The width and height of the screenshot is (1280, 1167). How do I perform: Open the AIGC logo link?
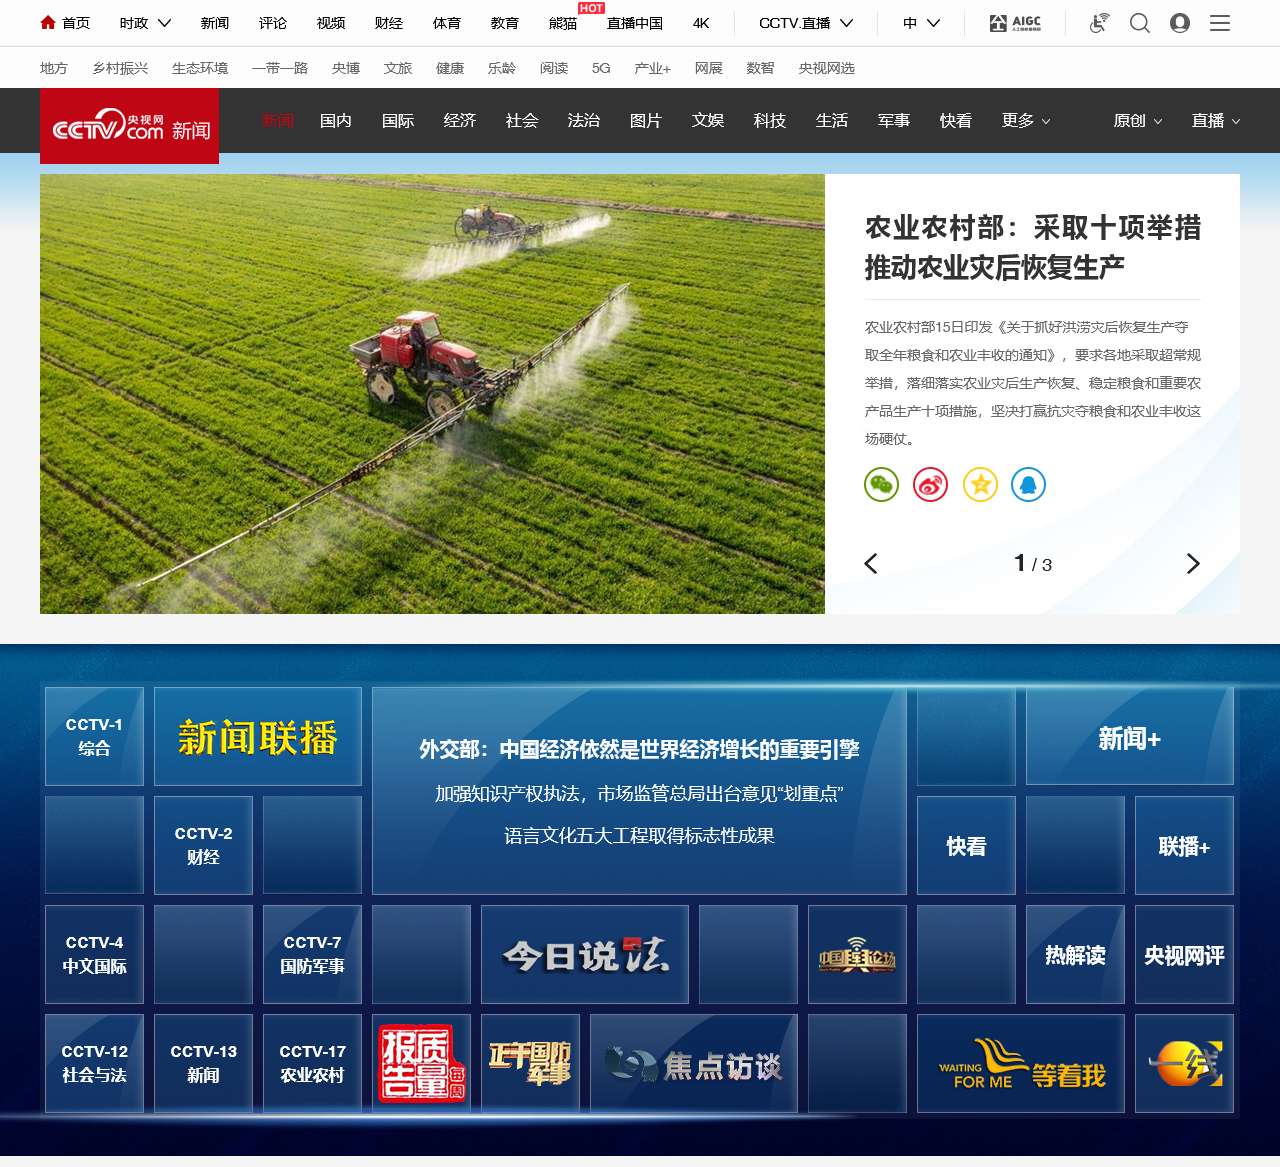[x=1015, y=22]
